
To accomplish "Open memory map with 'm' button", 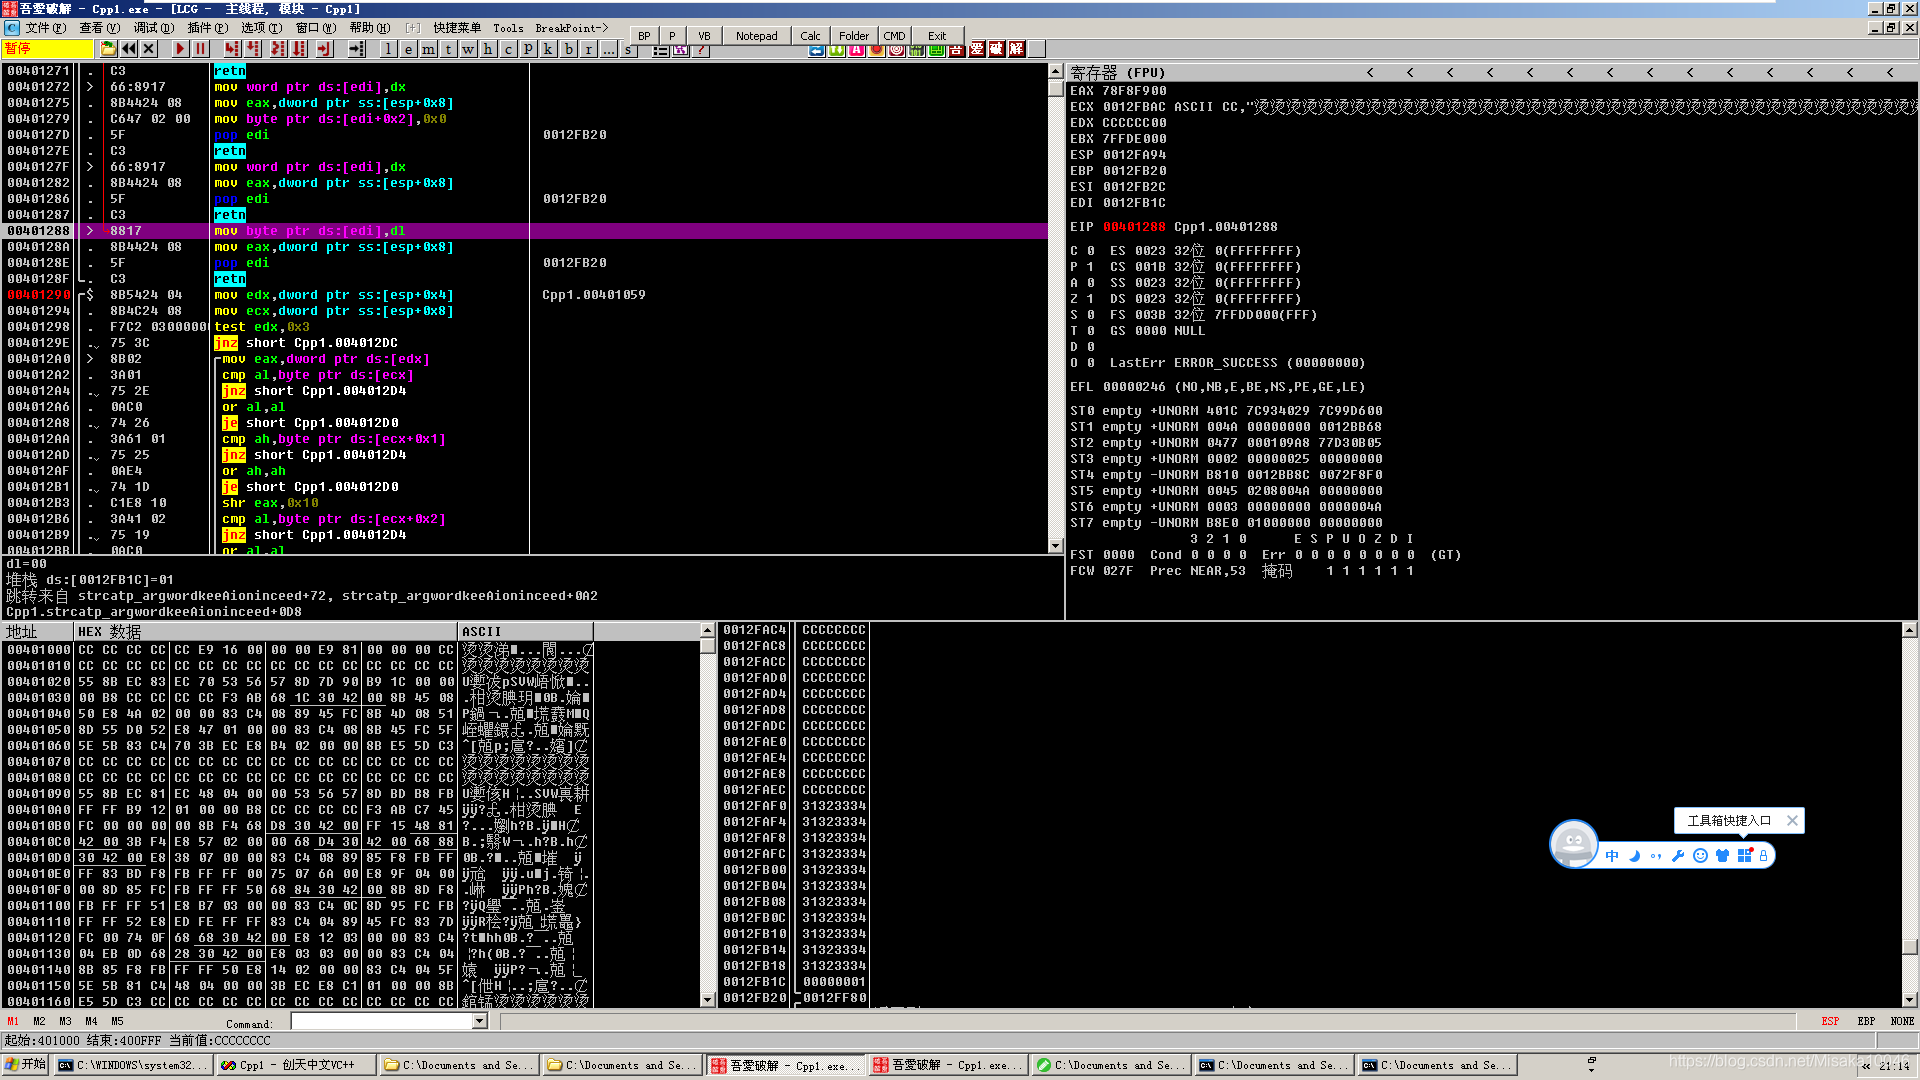I will pos(428,49).
